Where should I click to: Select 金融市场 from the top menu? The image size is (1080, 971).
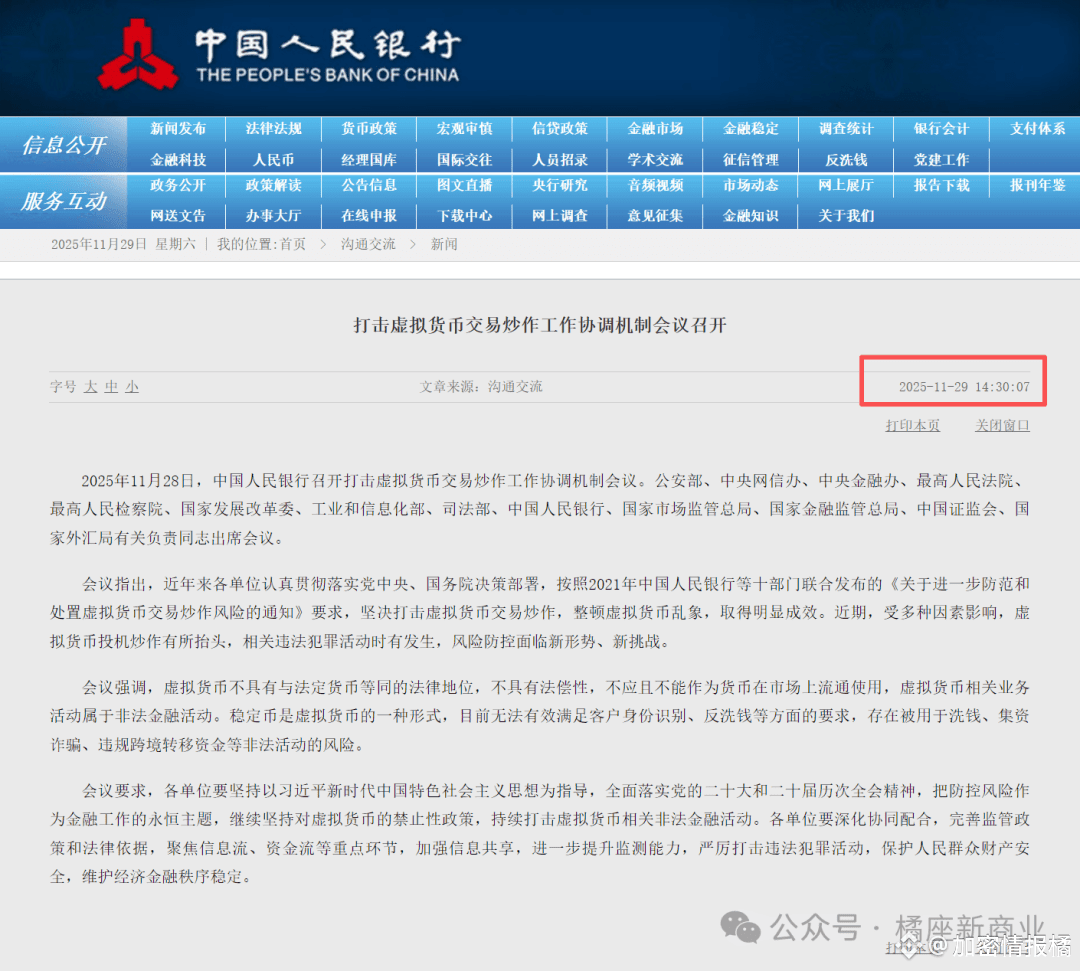[655, 128]
